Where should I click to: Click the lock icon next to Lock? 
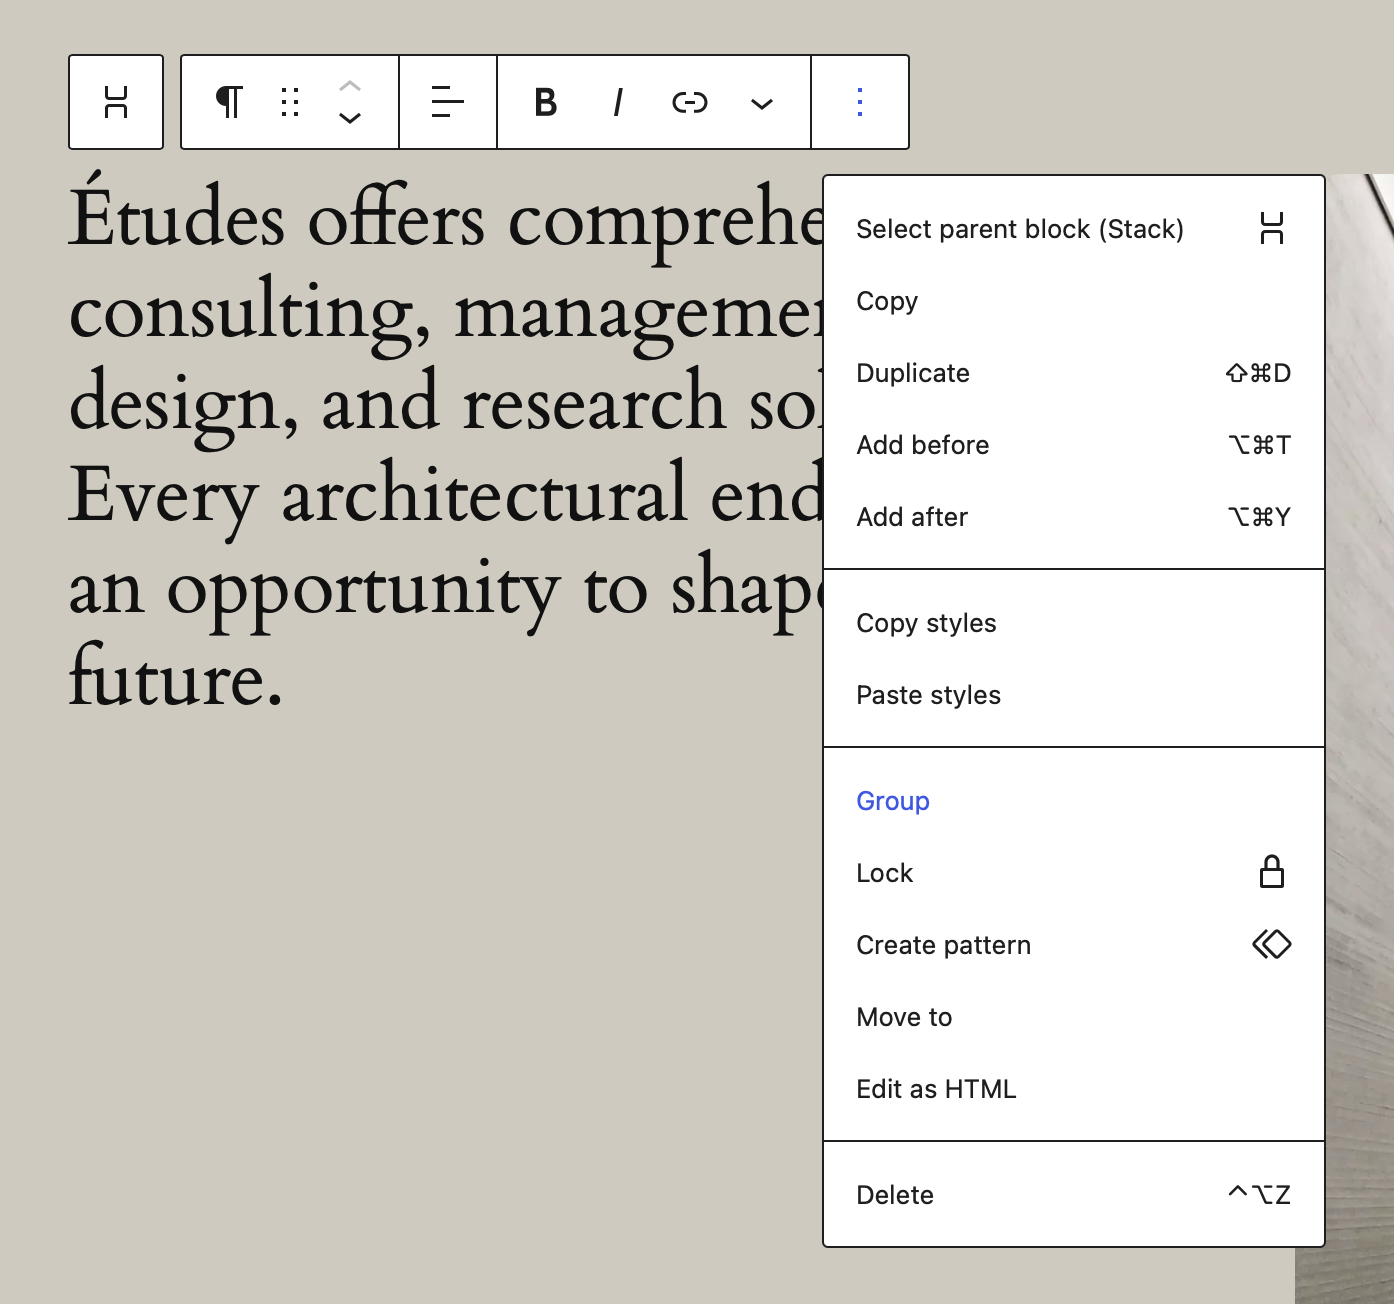tap(1272, 872)
